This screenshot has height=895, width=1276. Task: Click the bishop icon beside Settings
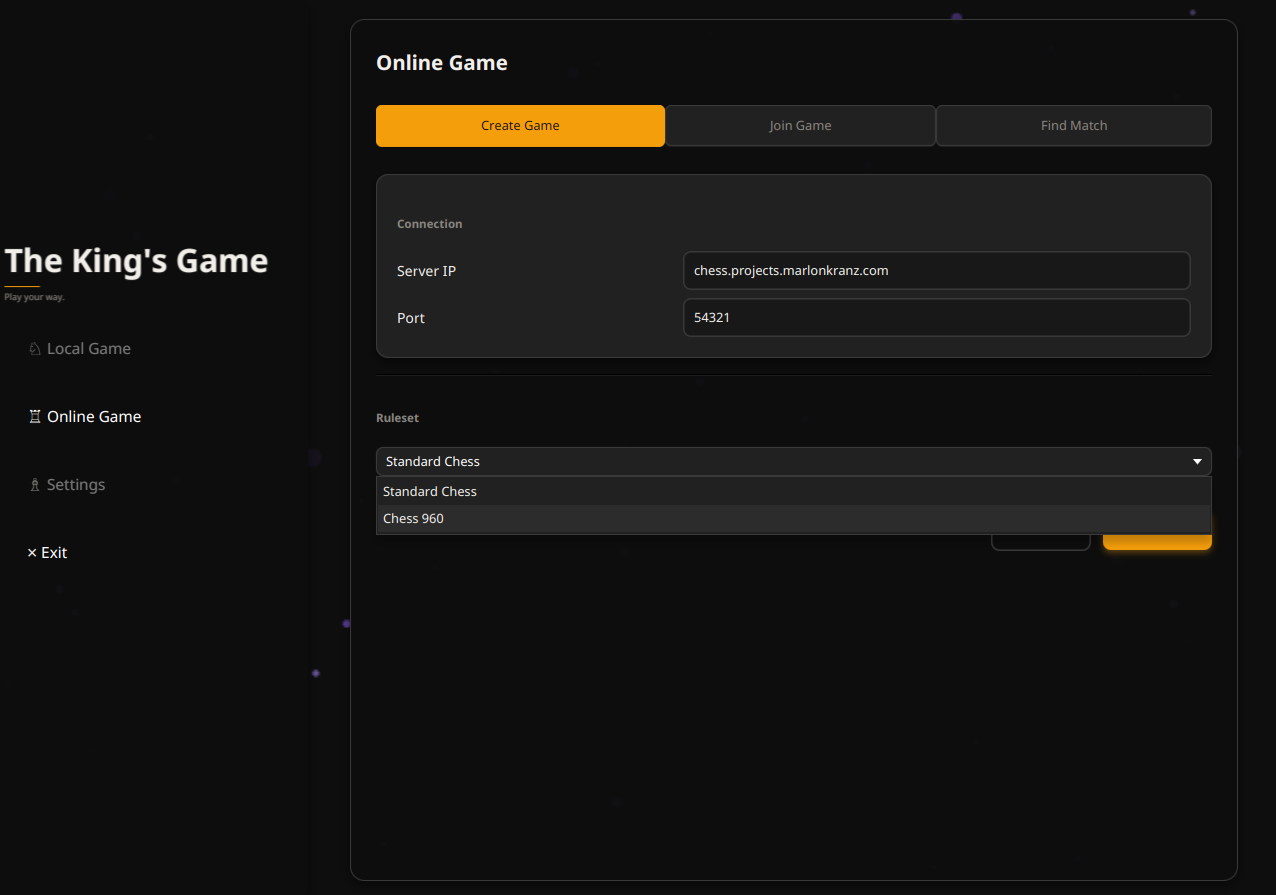(35, 485)
